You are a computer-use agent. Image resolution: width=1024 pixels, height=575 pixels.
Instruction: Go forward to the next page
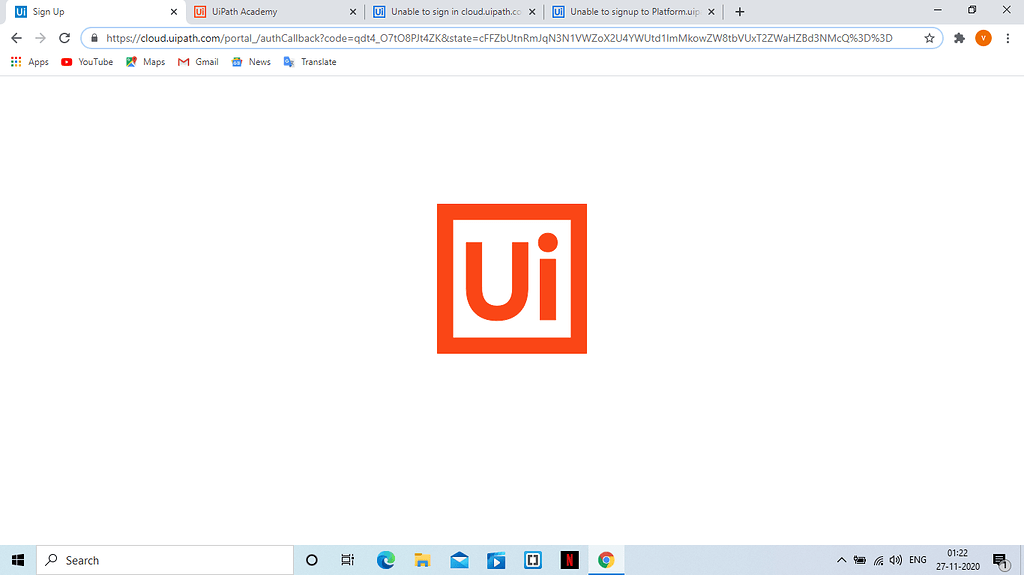(x=40, y=38)
